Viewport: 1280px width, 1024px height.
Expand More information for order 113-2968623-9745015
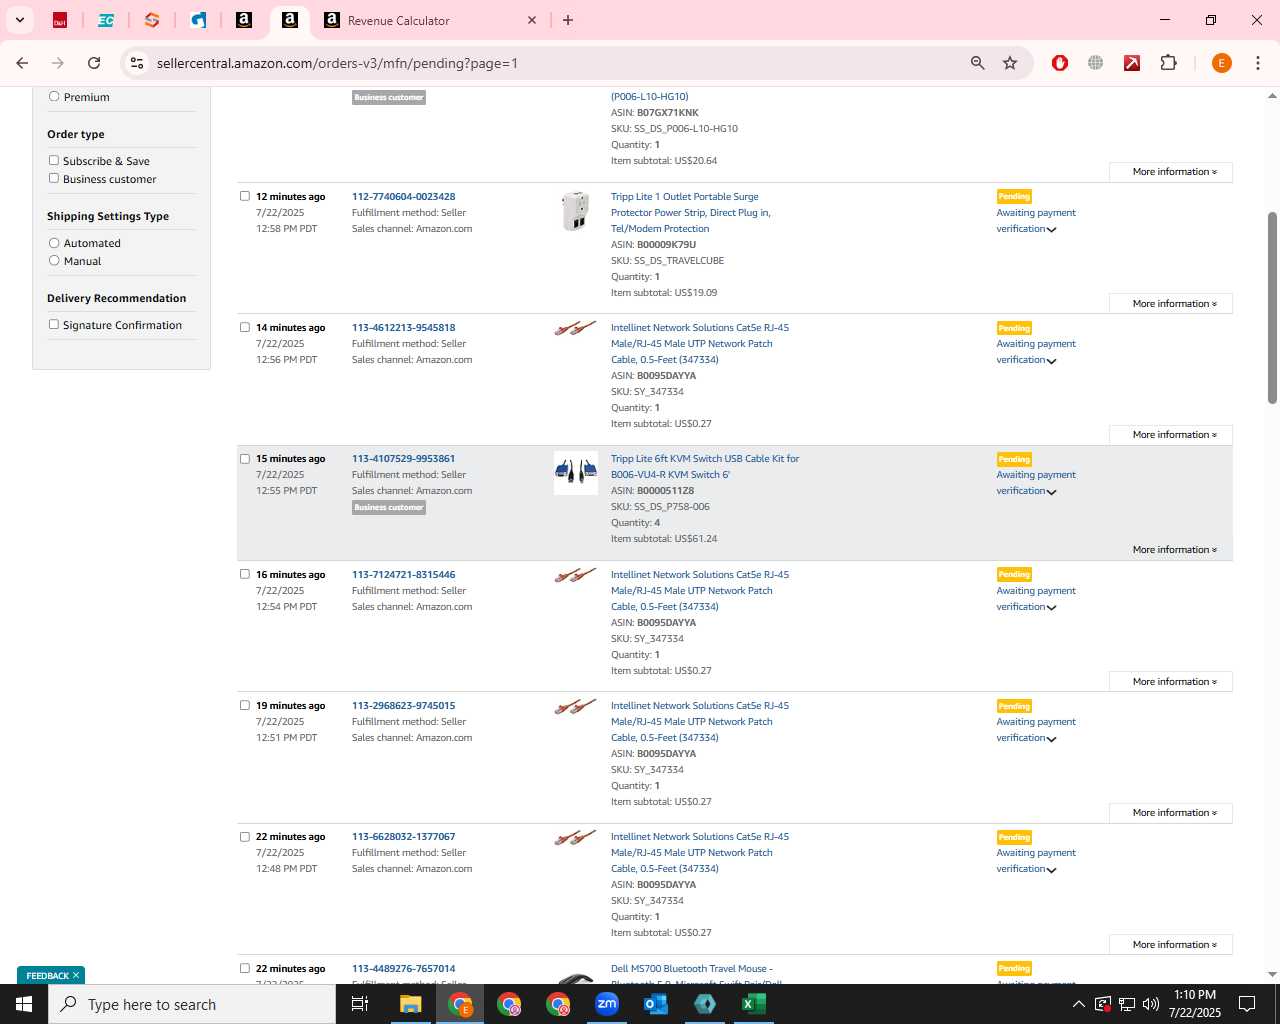tap(1171, 813)
